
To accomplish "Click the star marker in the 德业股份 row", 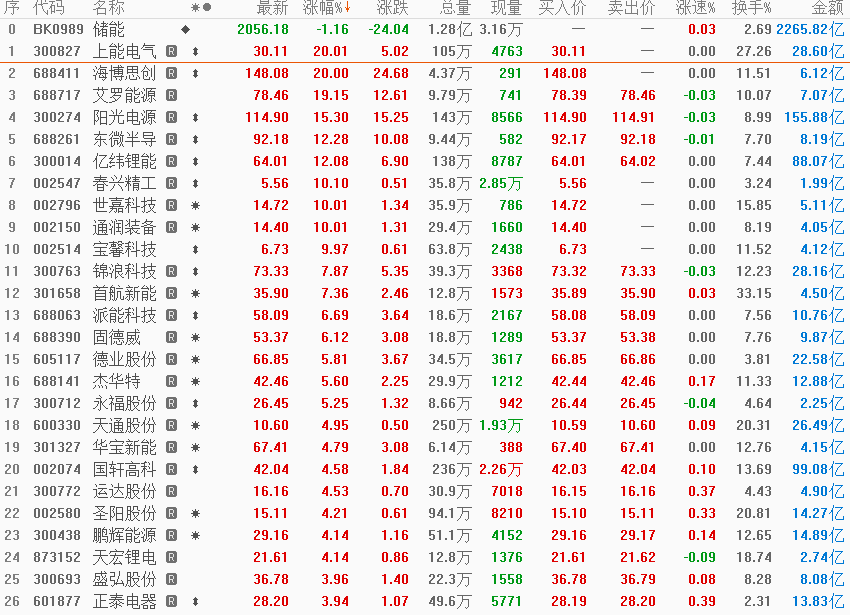I will pyautogui.click(x=196, y=359).
